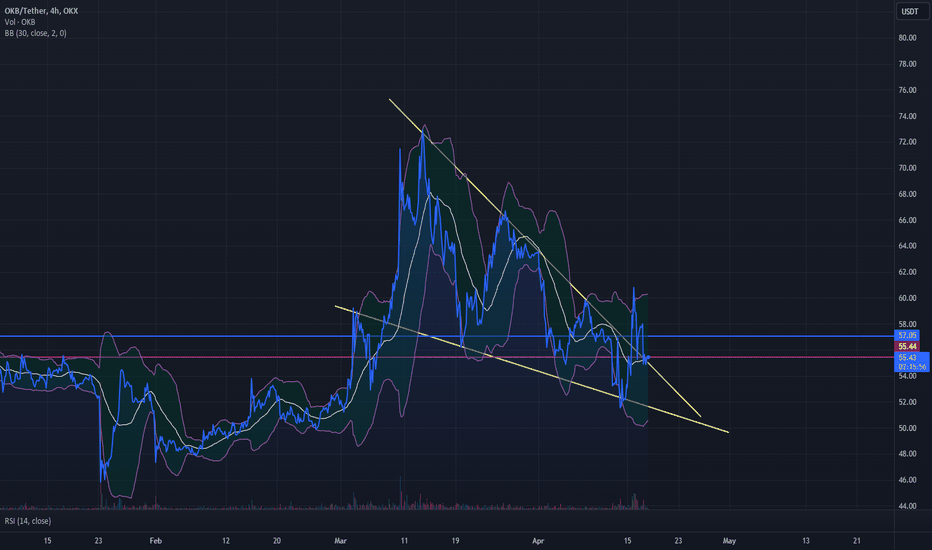Click the 11 date label on time axis
932x550 pixels.
tap(404, 541)
